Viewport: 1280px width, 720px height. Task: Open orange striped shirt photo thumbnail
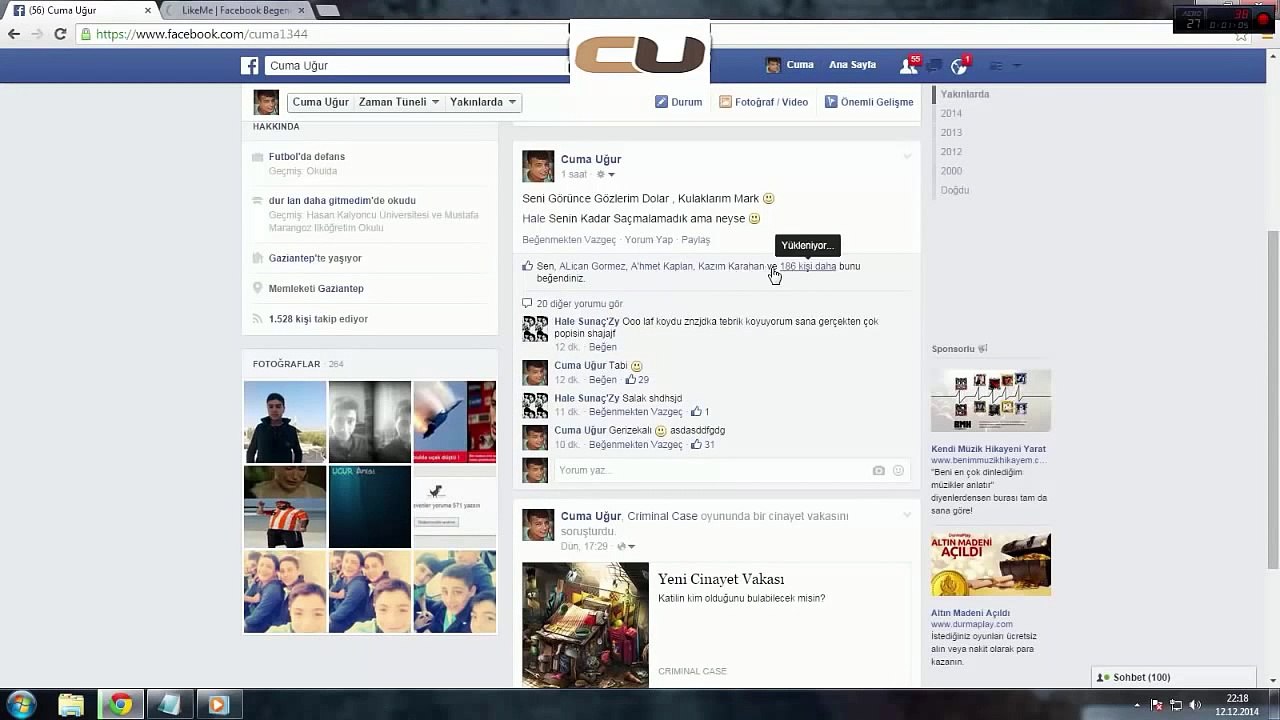point(285,507)
